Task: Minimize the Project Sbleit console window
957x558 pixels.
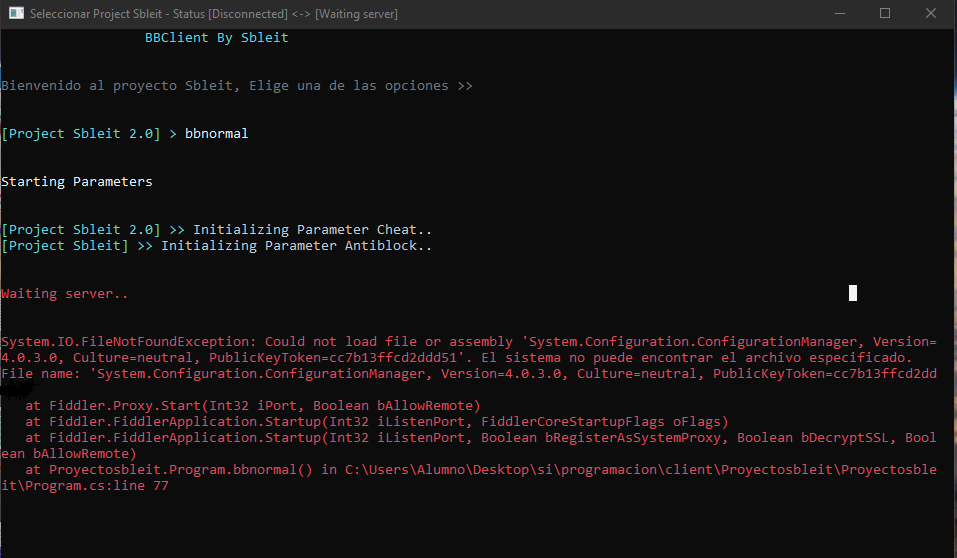Action: click(x=839, y=14)
